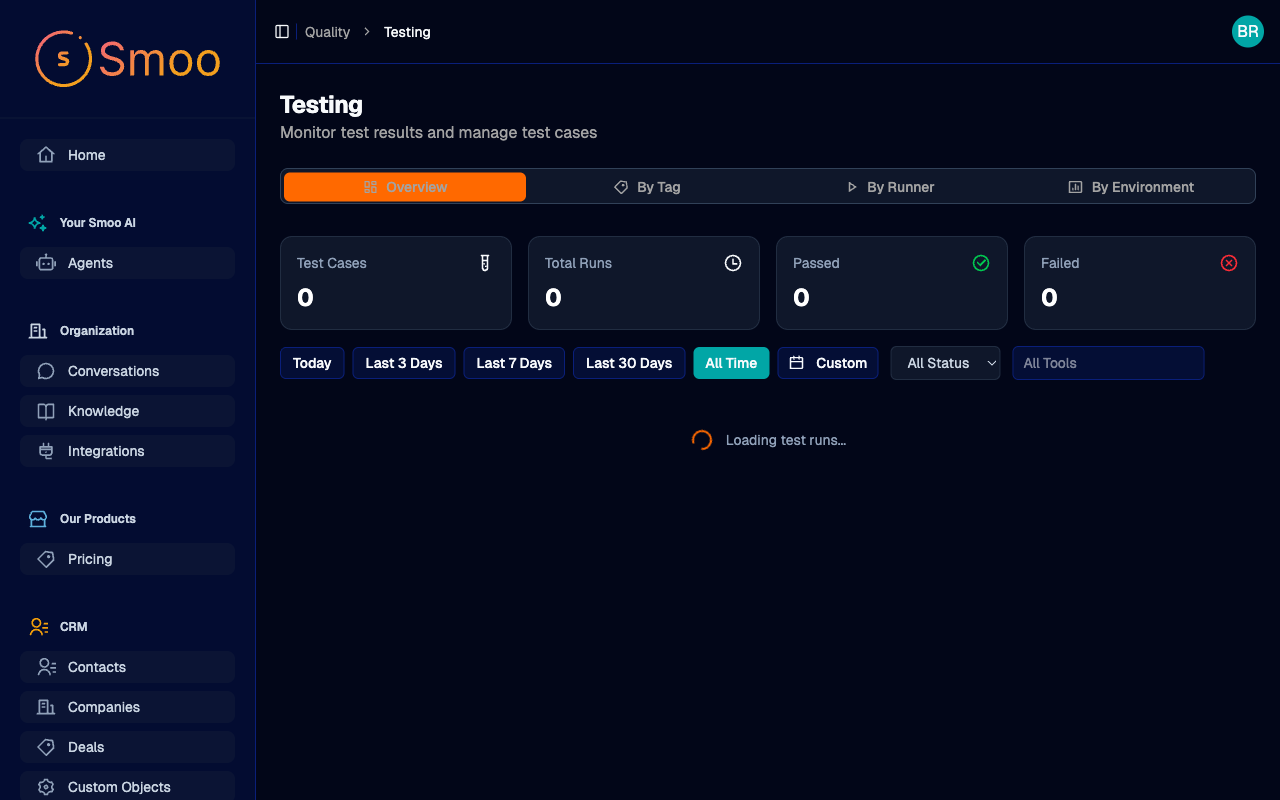Click the sparkles icon beside Your Smoo AI
This screenshot has width=1280, height=800.
point(37,222)
